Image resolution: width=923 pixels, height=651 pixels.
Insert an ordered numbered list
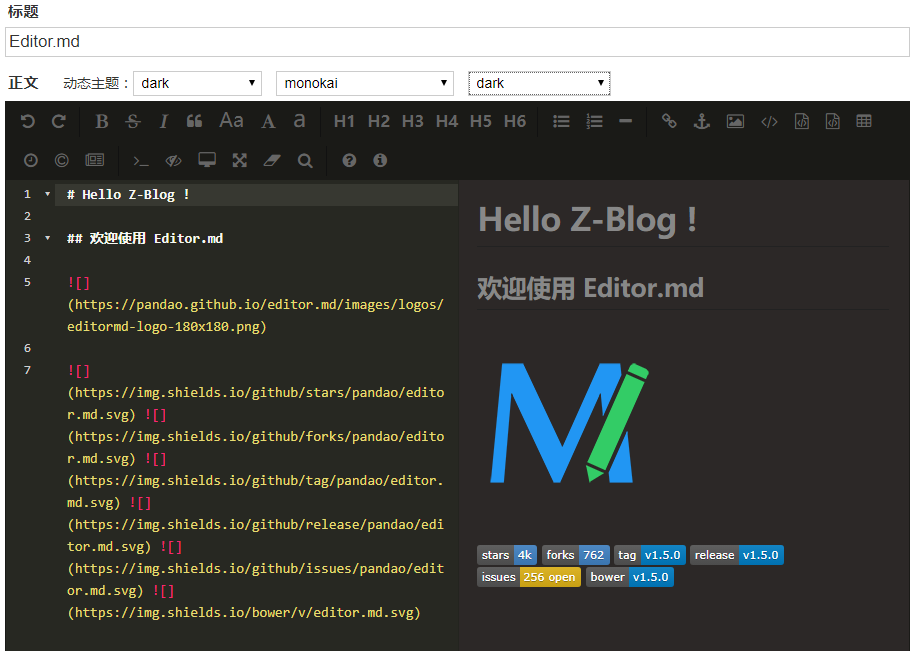(x=595, y=121)
